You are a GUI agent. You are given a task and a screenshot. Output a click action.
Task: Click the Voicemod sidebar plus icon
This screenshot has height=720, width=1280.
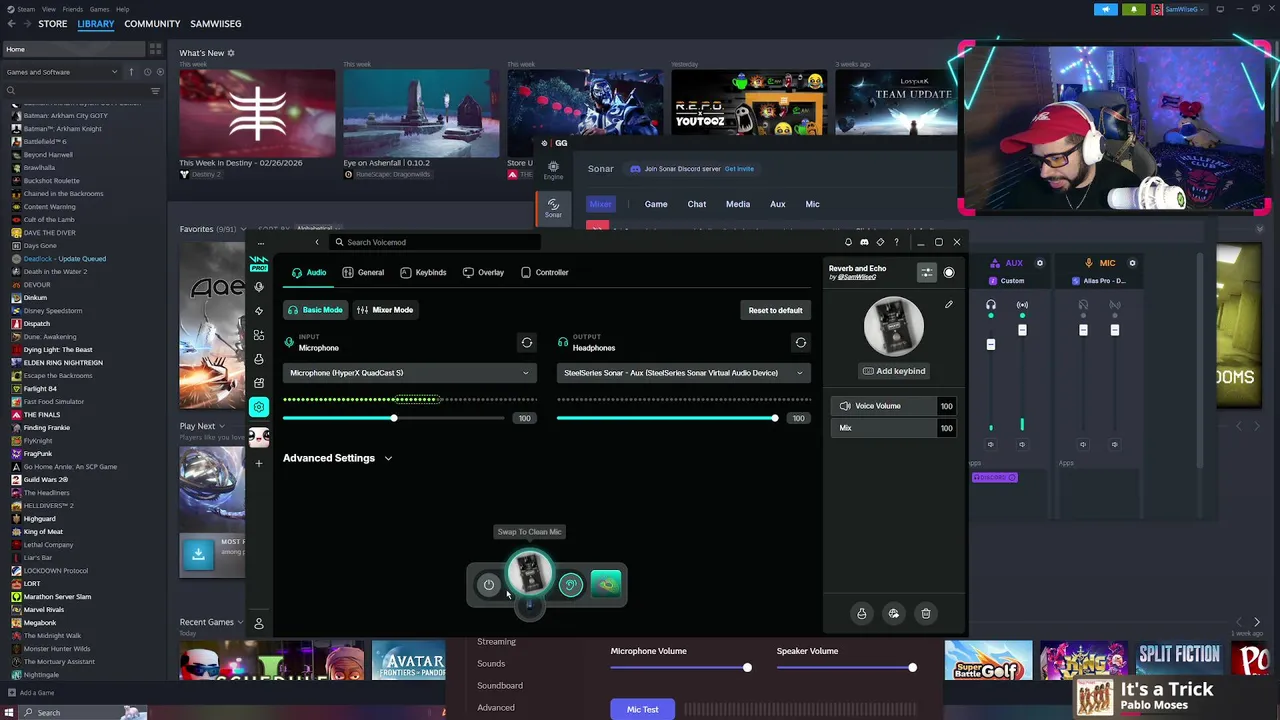[259, 463]
